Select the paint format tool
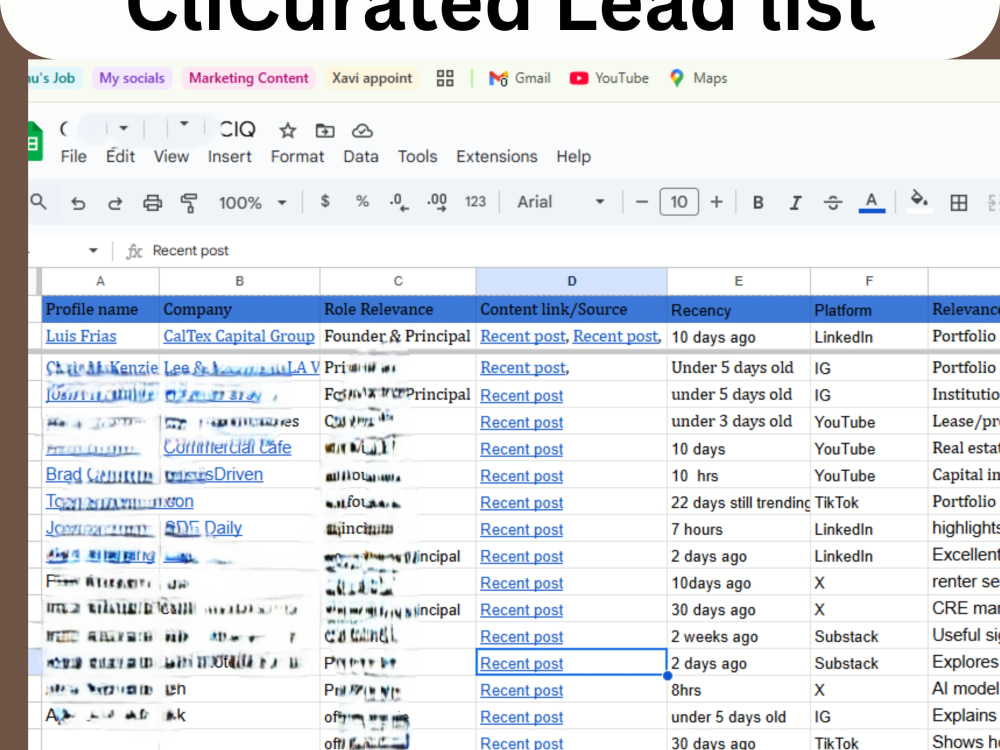1000x750 pixels. pyautogui.click(x=189, y=203)
